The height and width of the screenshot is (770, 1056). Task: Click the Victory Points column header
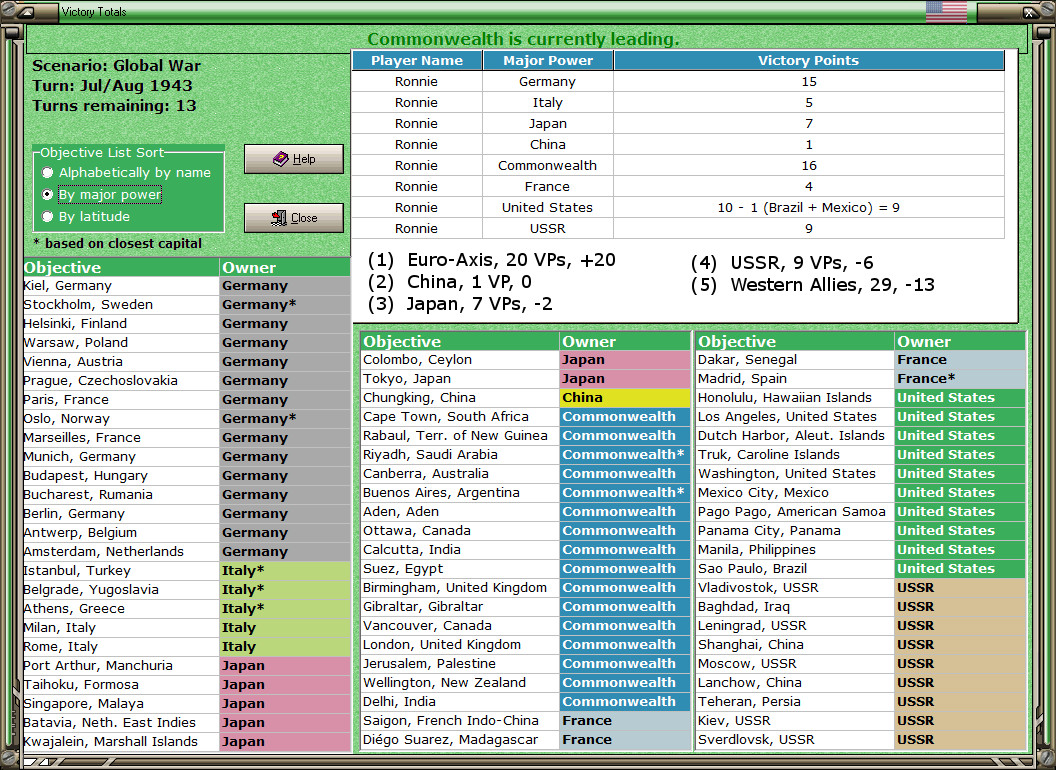tap(808, 61)
